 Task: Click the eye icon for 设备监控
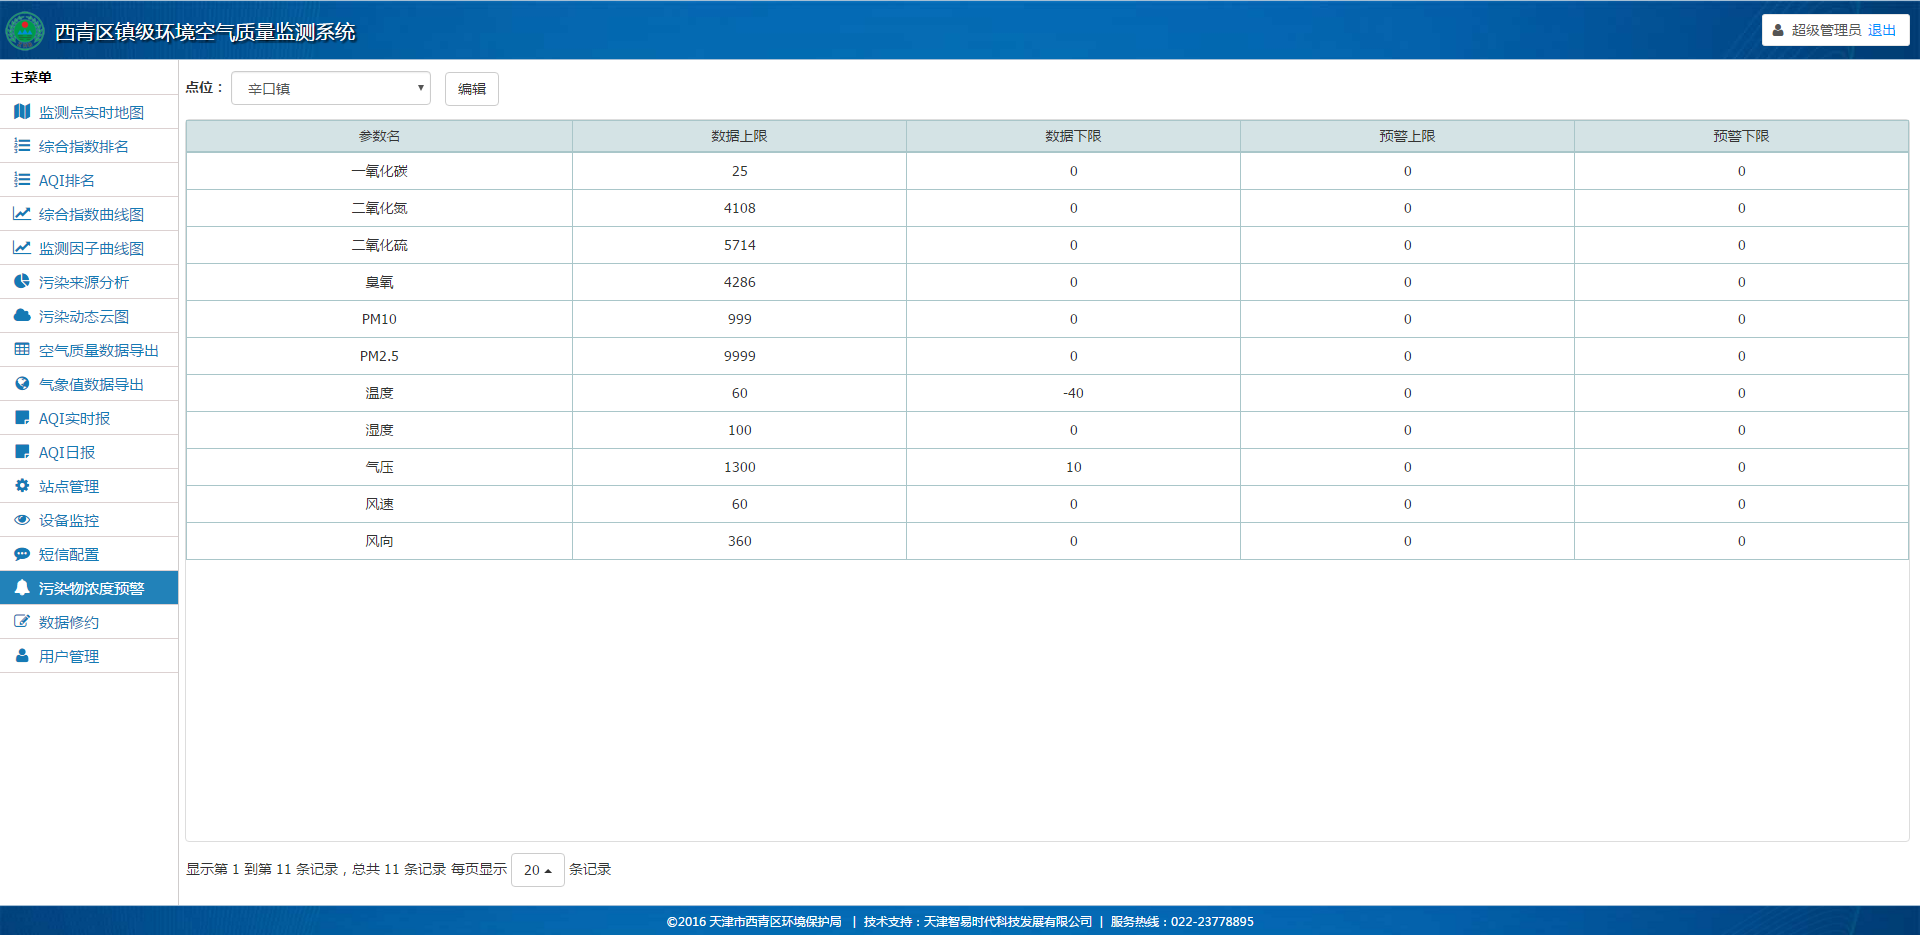click(x=22, y=520)
